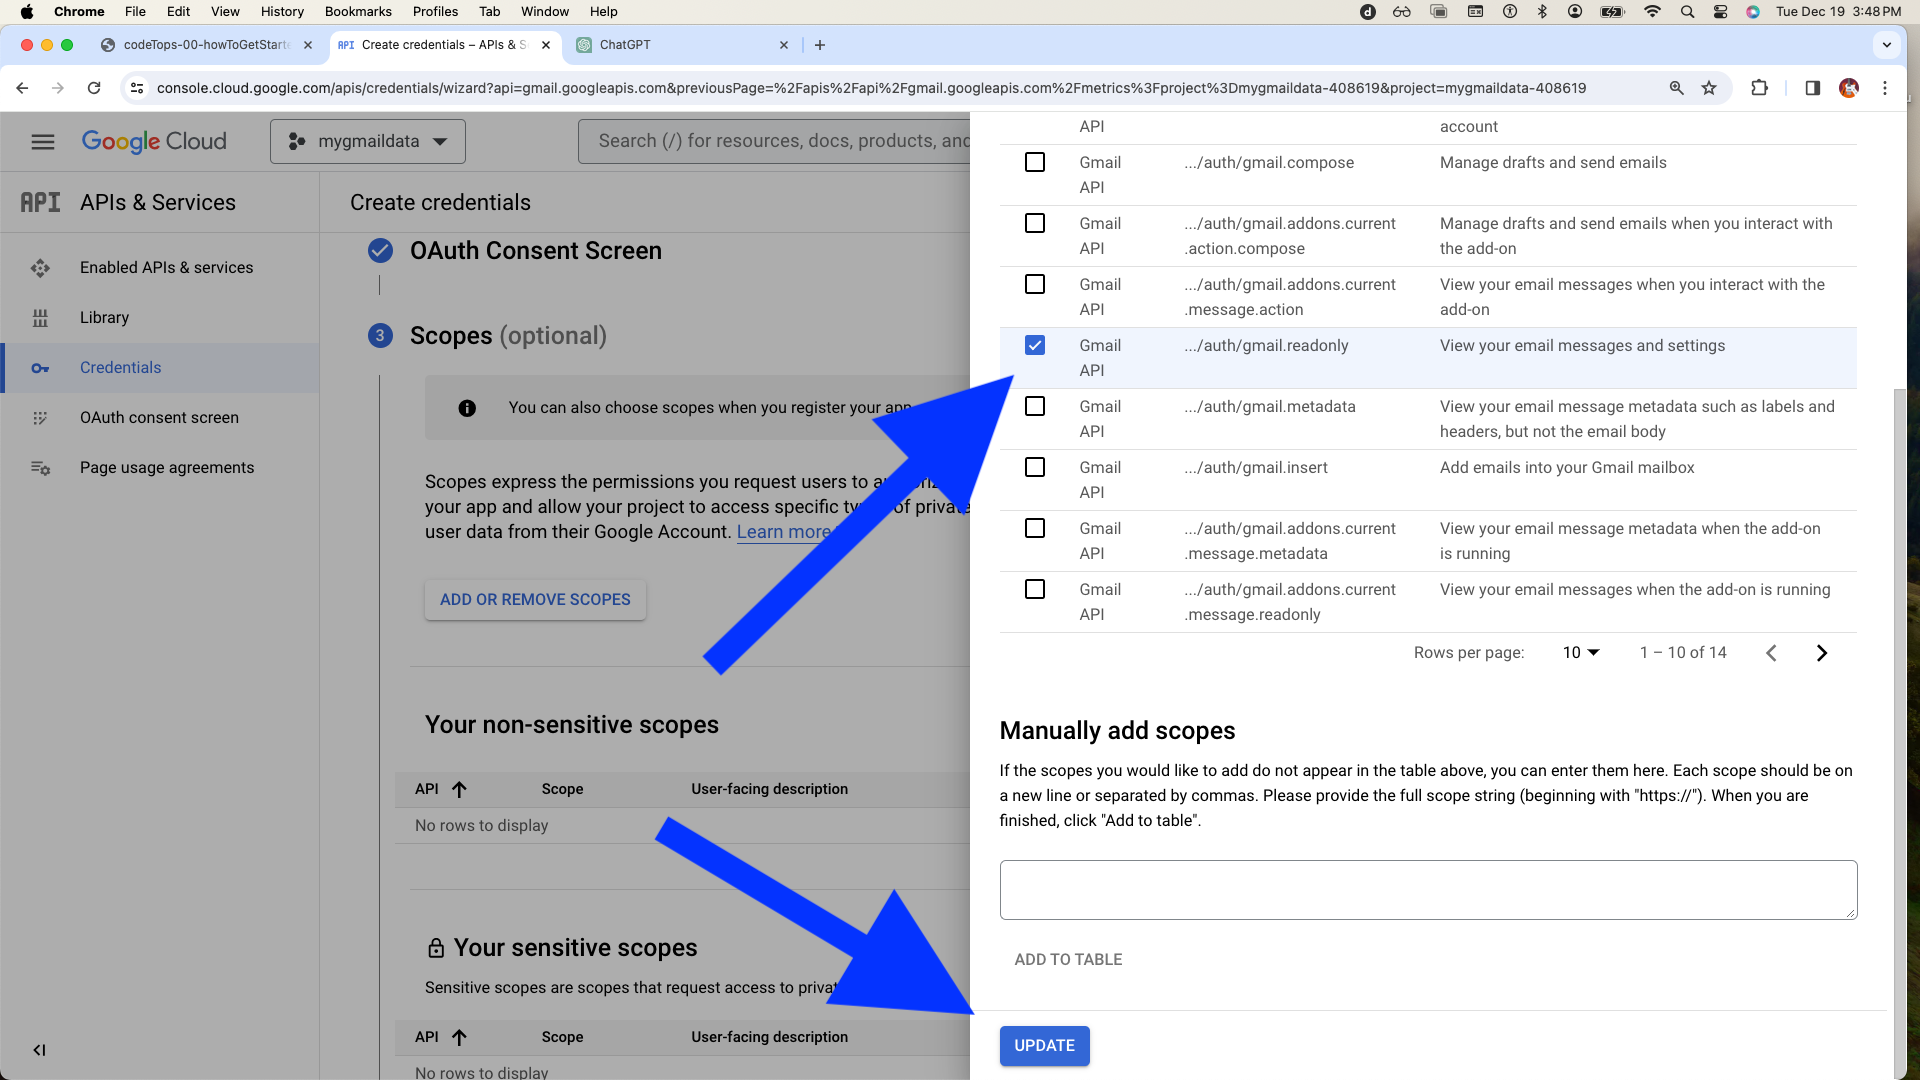Open Enabled APIs & services icon
This screenshot has width=1920, height=1080.
(40, 268)
